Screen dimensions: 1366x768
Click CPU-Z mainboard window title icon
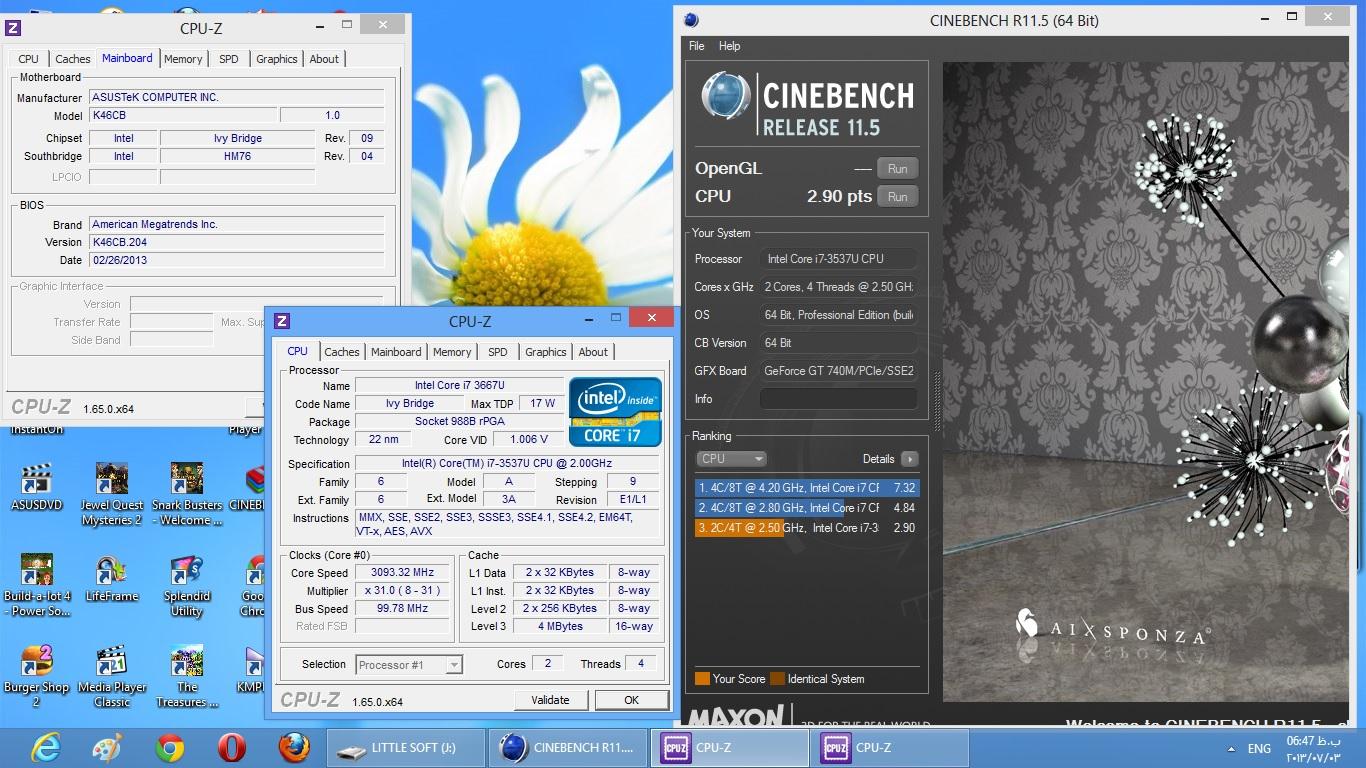coord(14,28)
